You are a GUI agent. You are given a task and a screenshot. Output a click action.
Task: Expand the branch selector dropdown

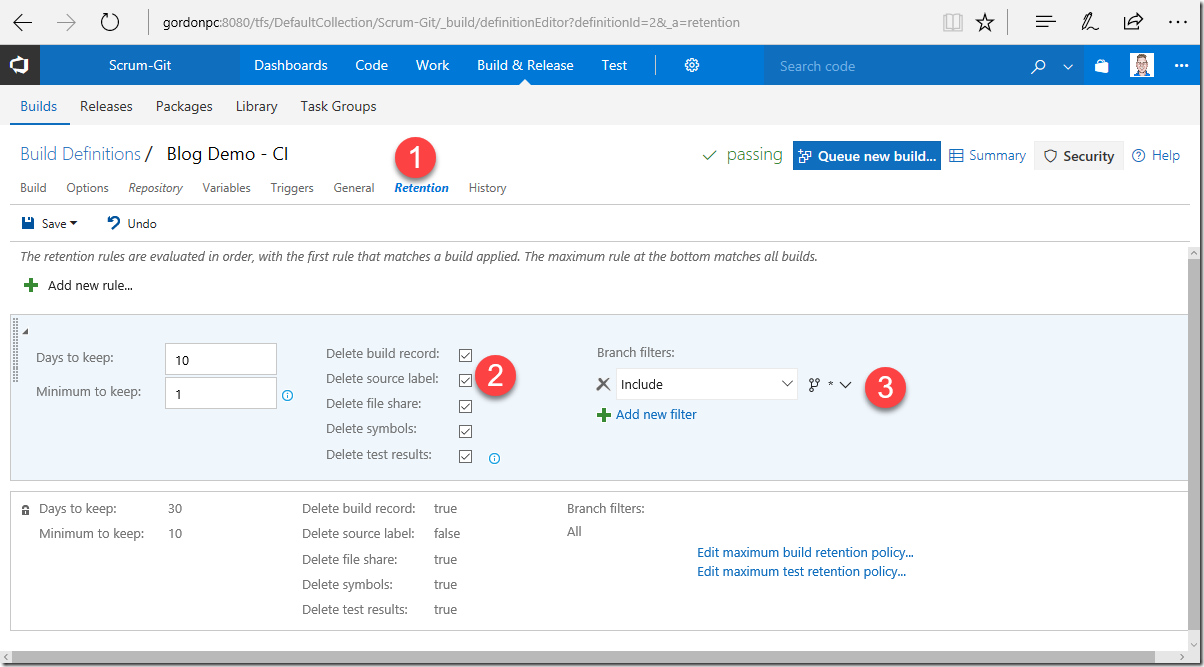click(x=845, y=384)
